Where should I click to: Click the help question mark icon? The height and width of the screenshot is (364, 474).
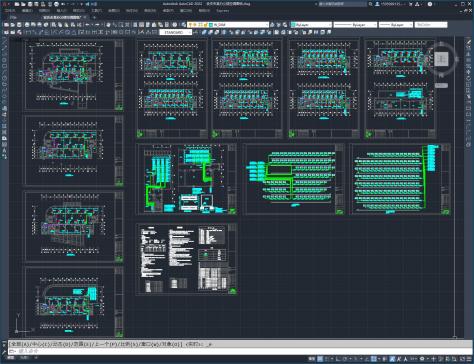pyautogui.click(x=430, y=4)
